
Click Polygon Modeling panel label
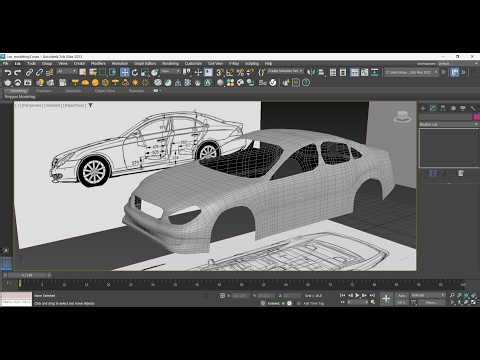(20, 97)
